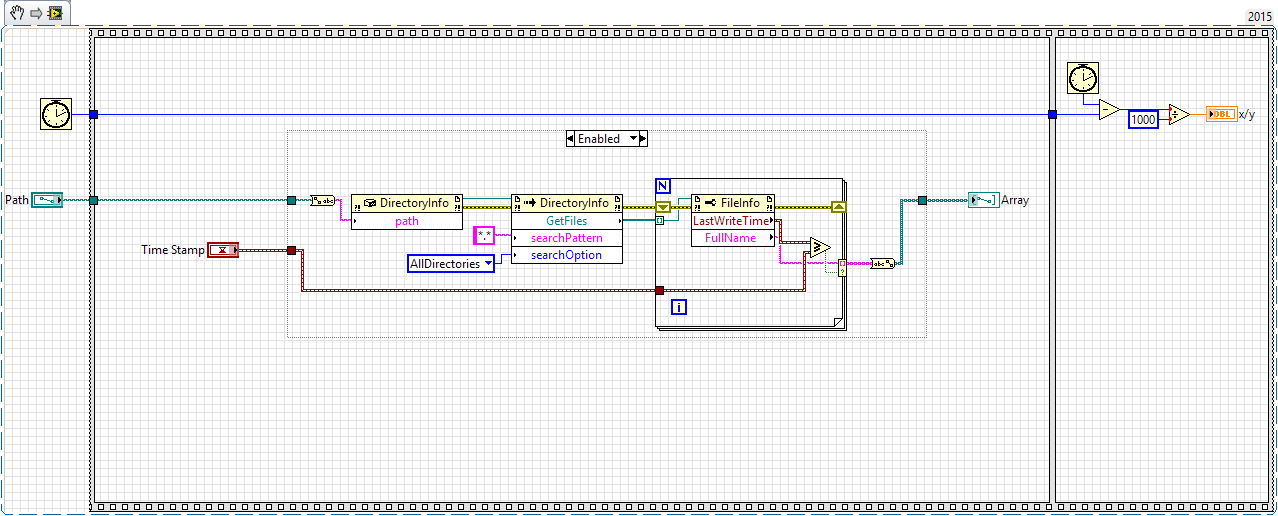Viewport: 1278px width, 516px height.
Task: Click the Path label text
Action: tap(17, 200)
